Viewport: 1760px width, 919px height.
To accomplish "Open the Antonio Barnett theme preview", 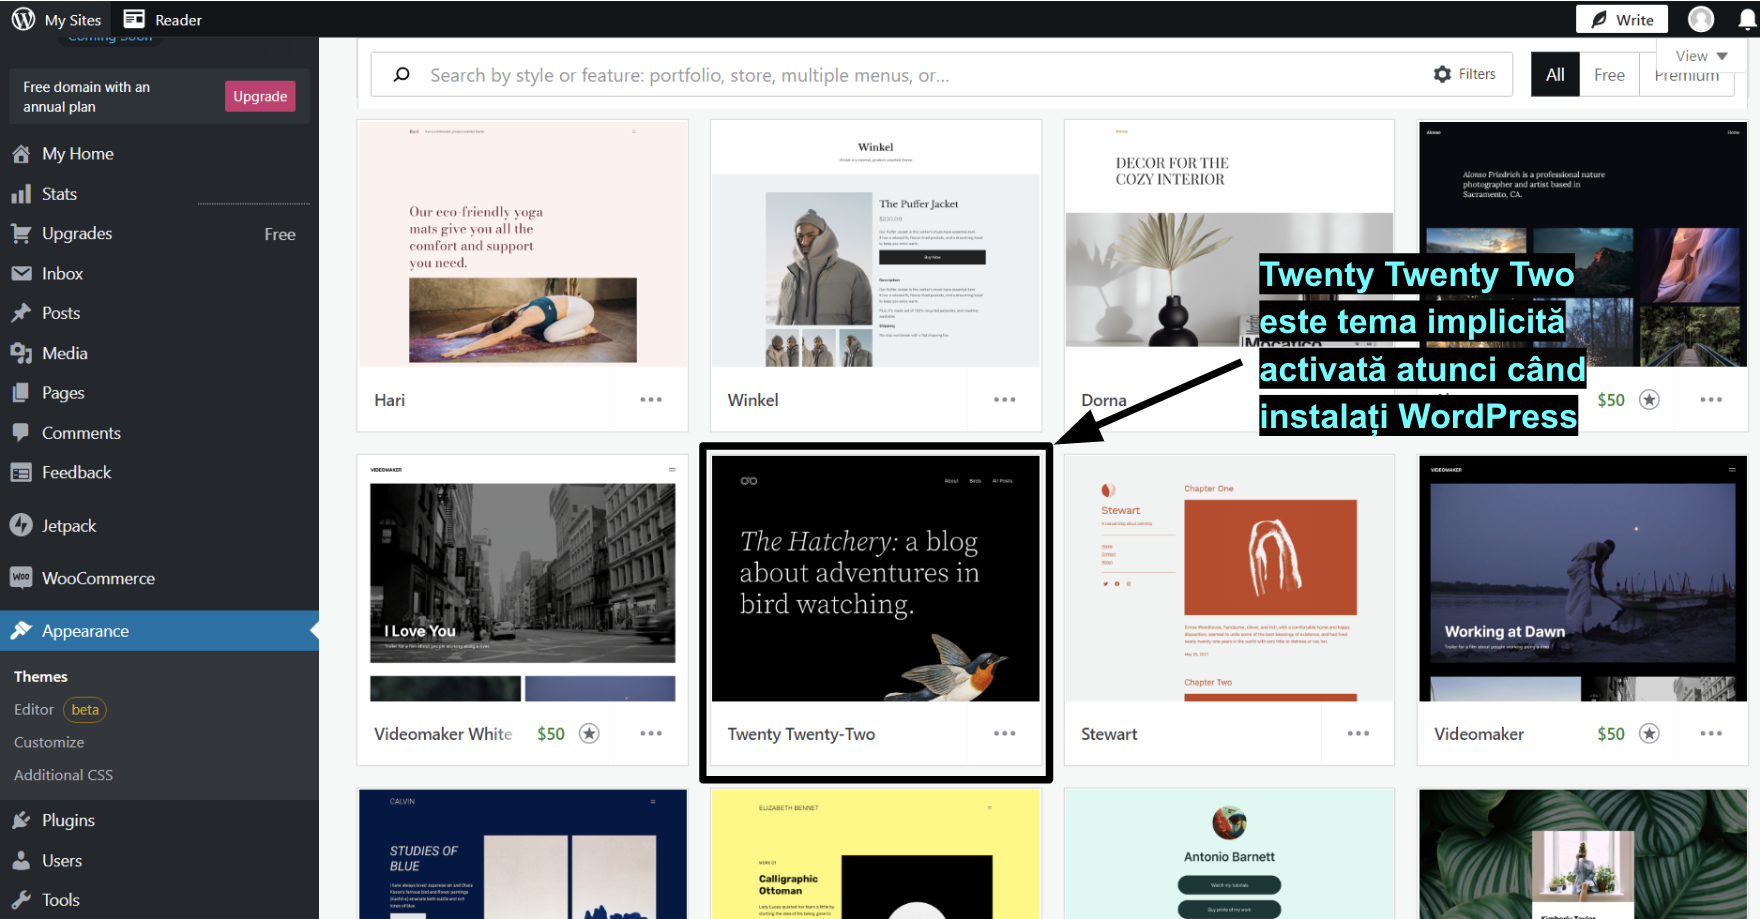I will (x=1229, y=854).
